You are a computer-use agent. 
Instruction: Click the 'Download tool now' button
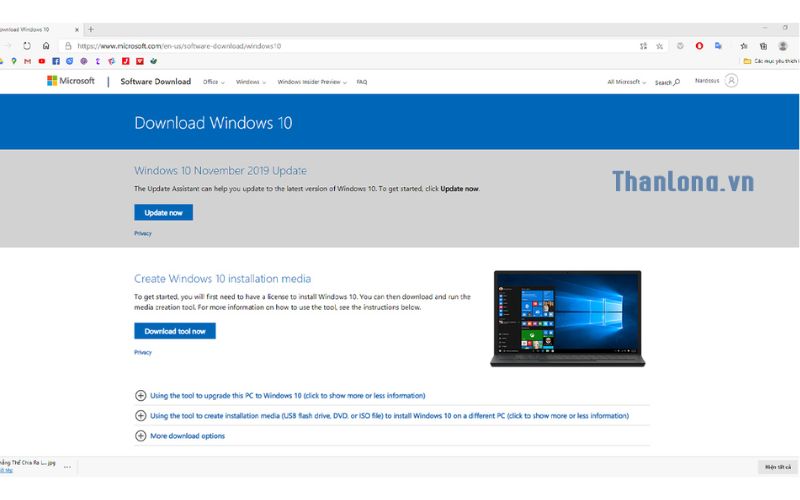point(175,331)
